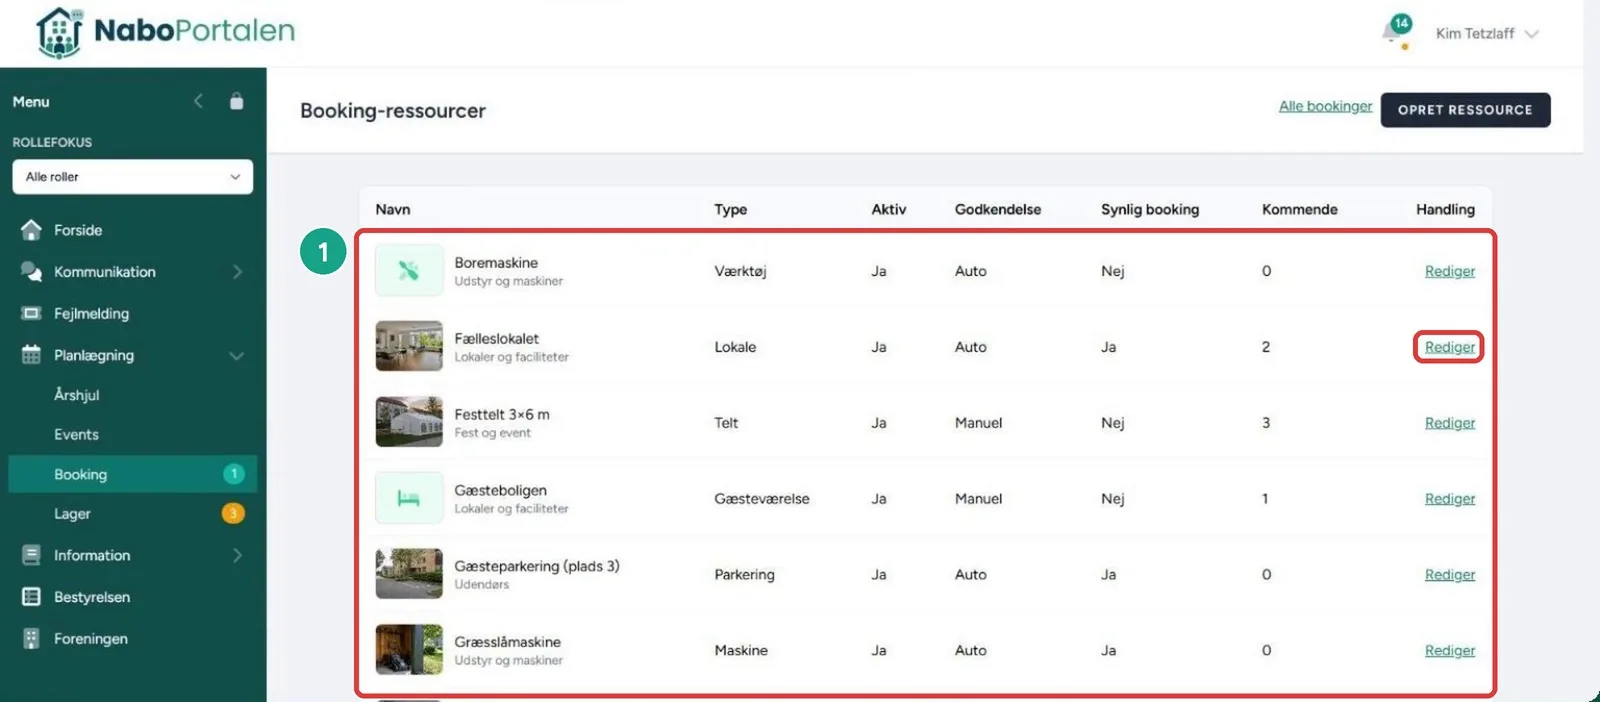Click Rediger for Gæsteboligen

[1449, 499]
